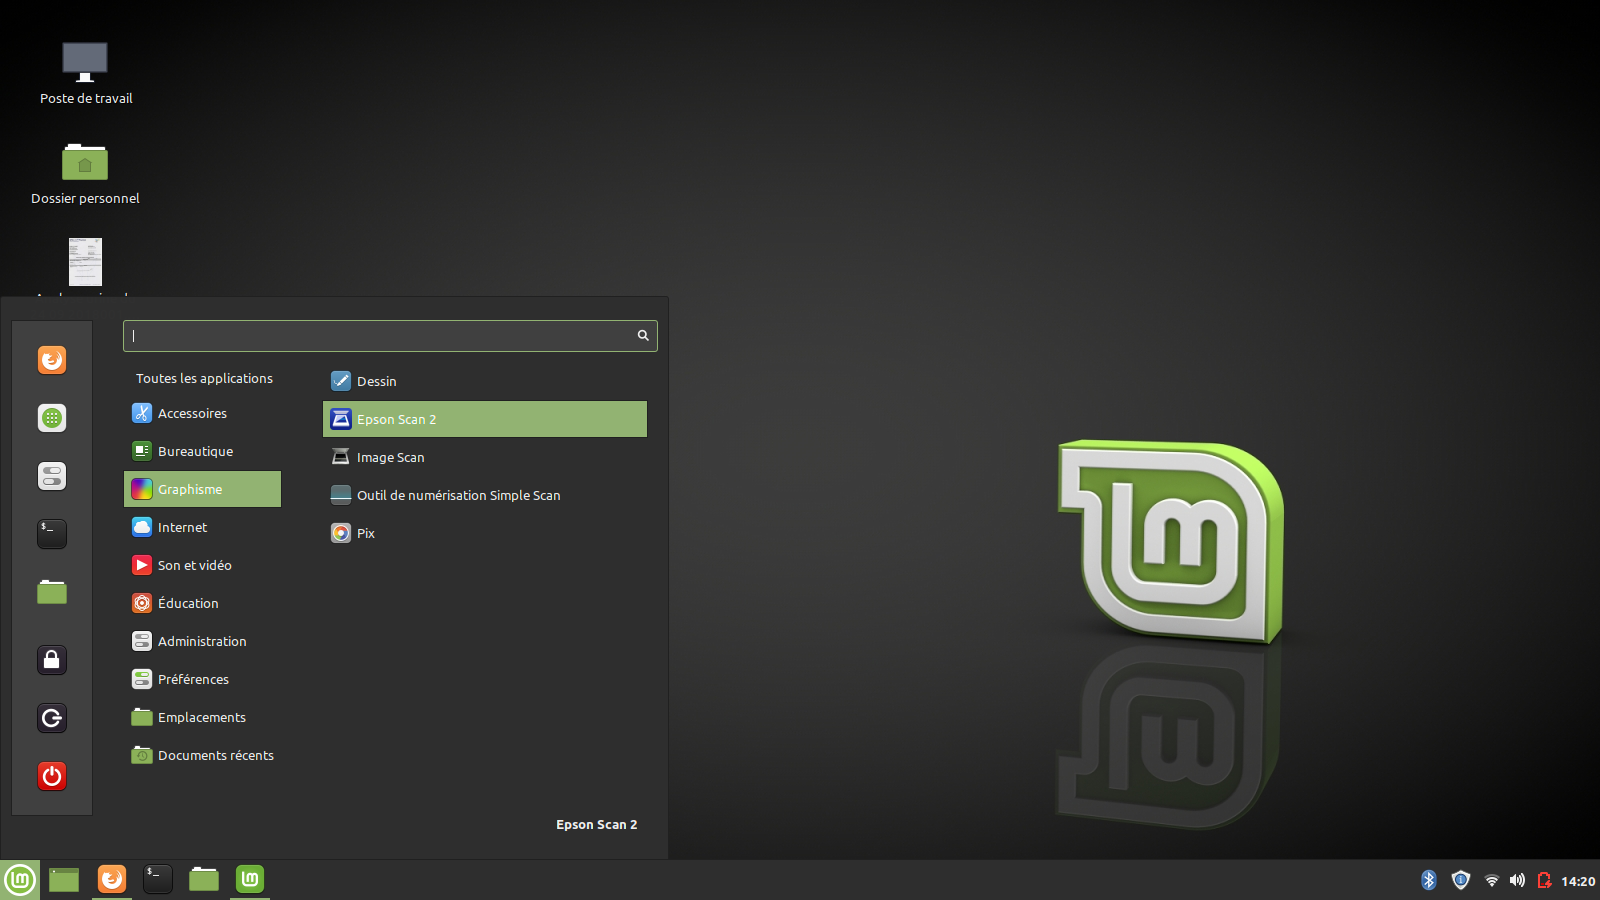The image size is (1600, 900).
Task: Launch the Pix image viewer
Action: coord(485,533)
